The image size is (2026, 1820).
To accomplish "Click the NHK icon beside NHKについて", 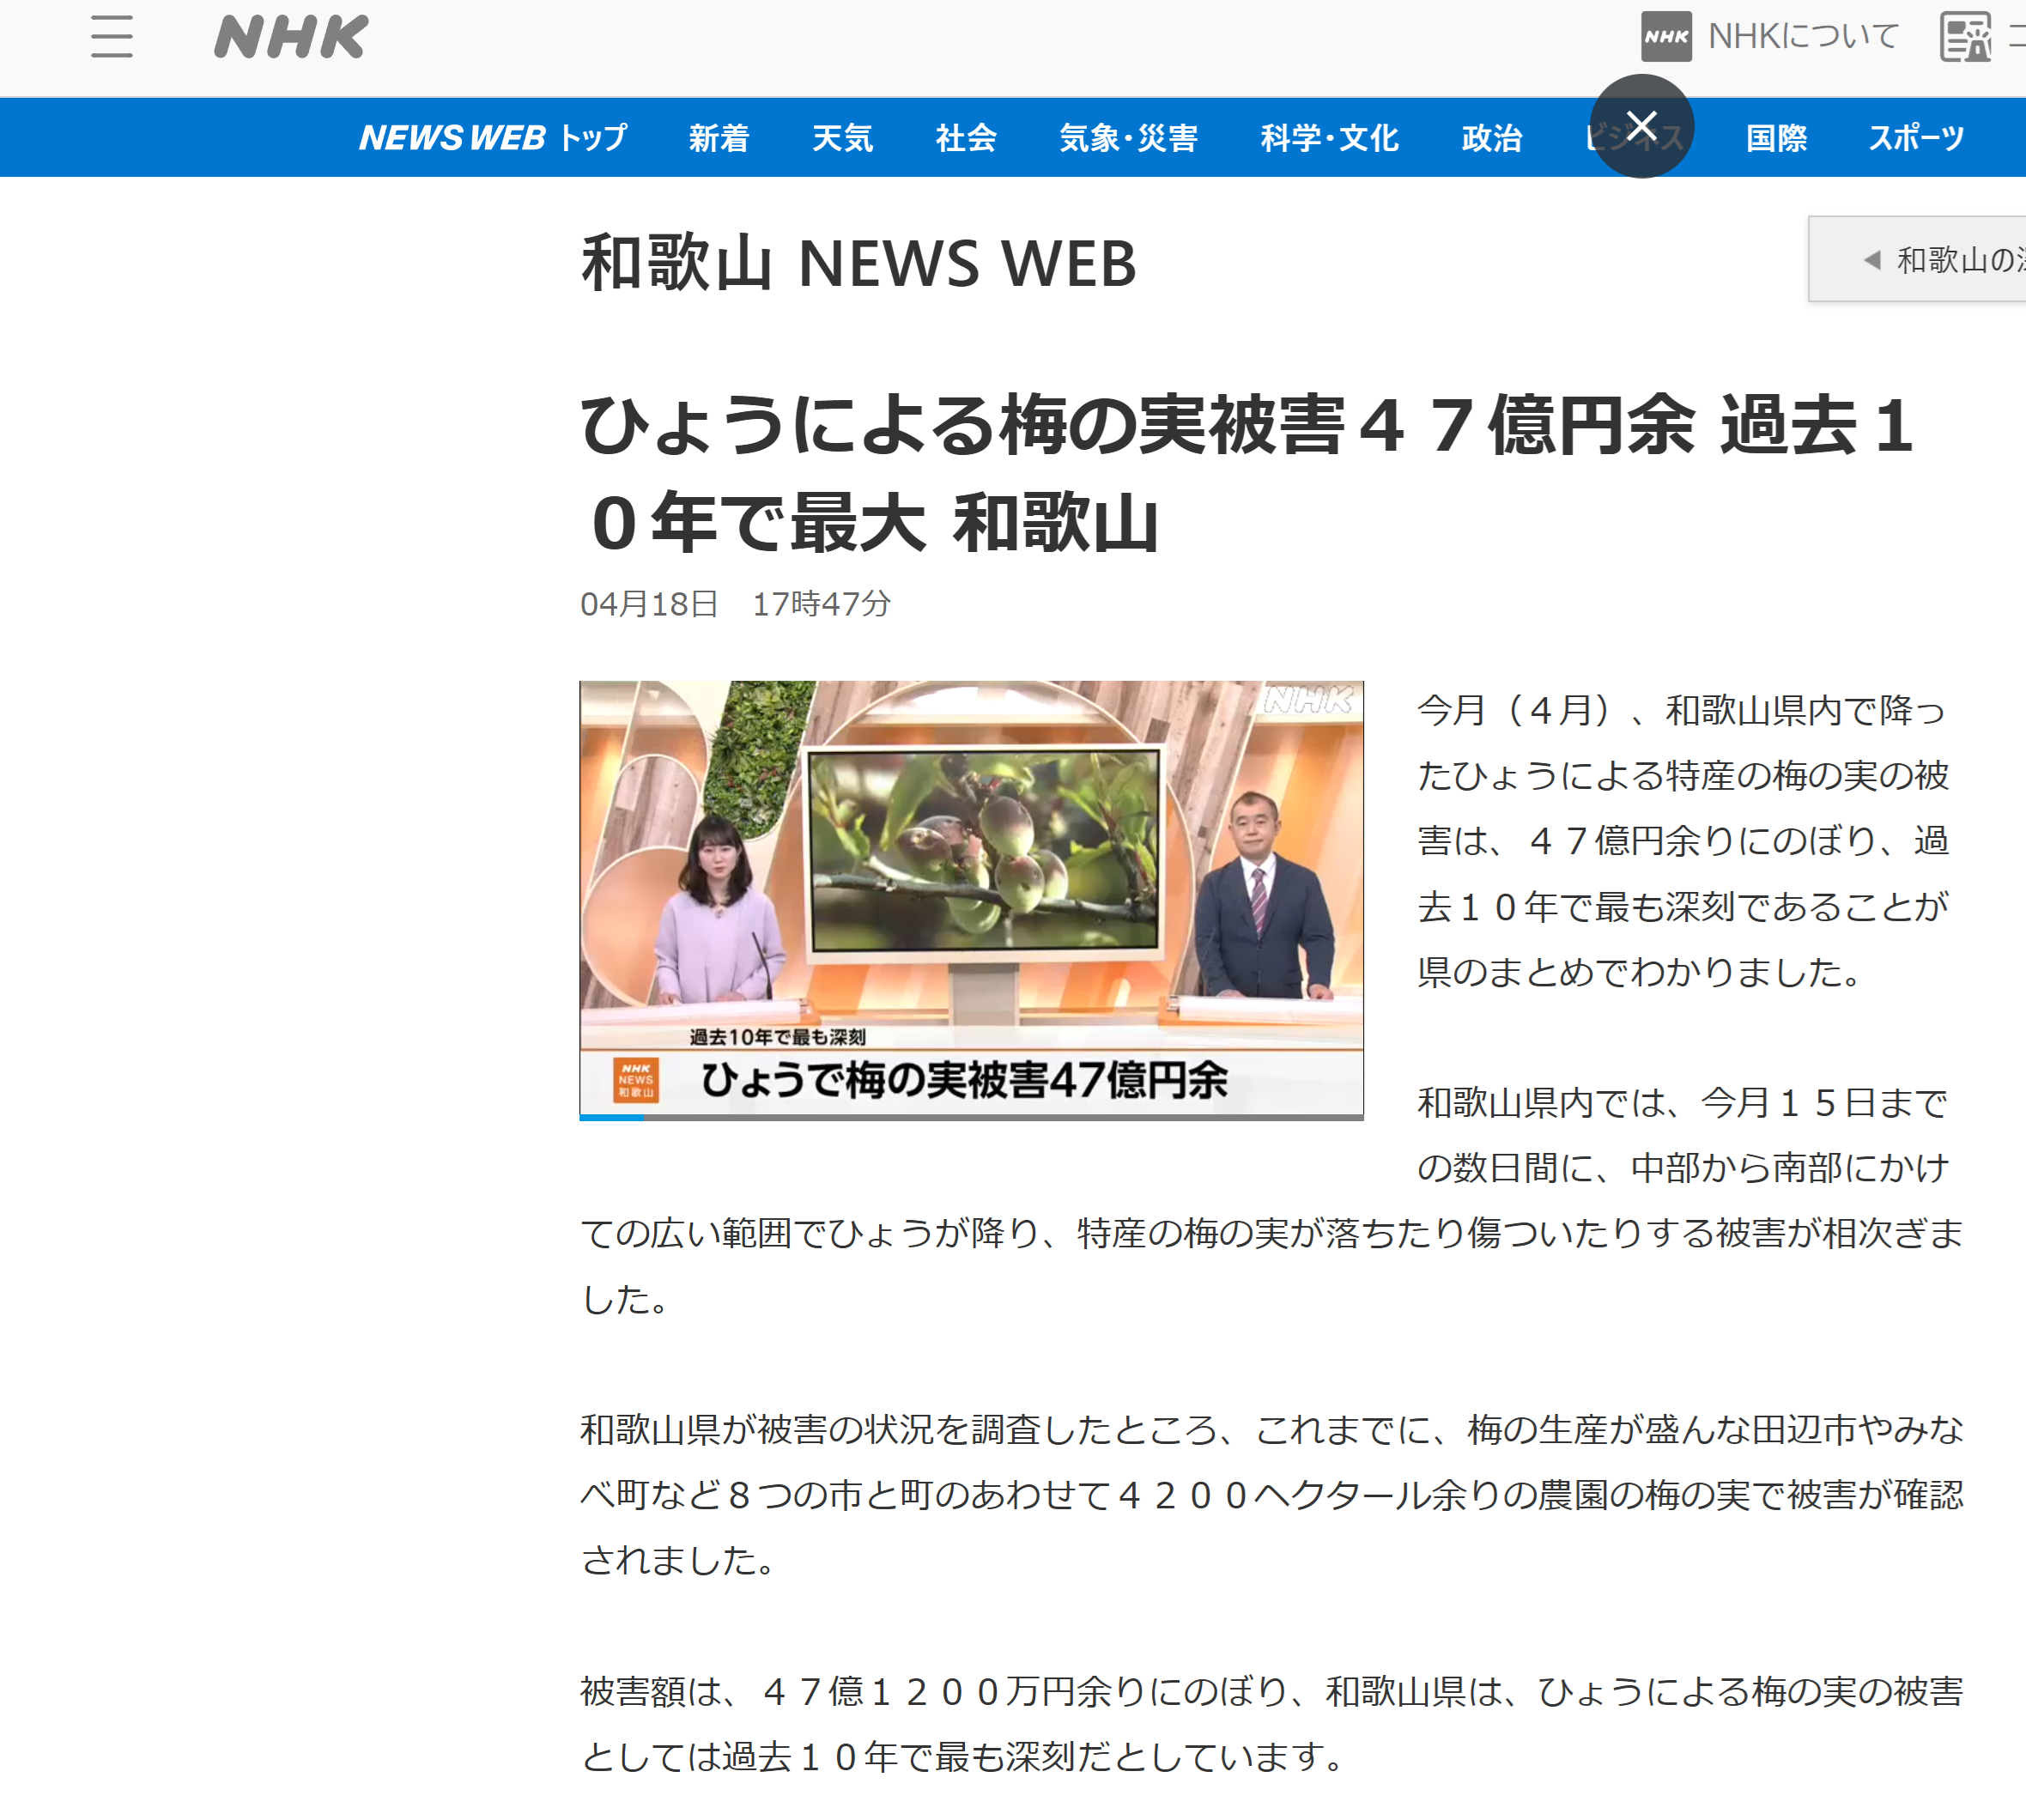I will click(1666, 37).
